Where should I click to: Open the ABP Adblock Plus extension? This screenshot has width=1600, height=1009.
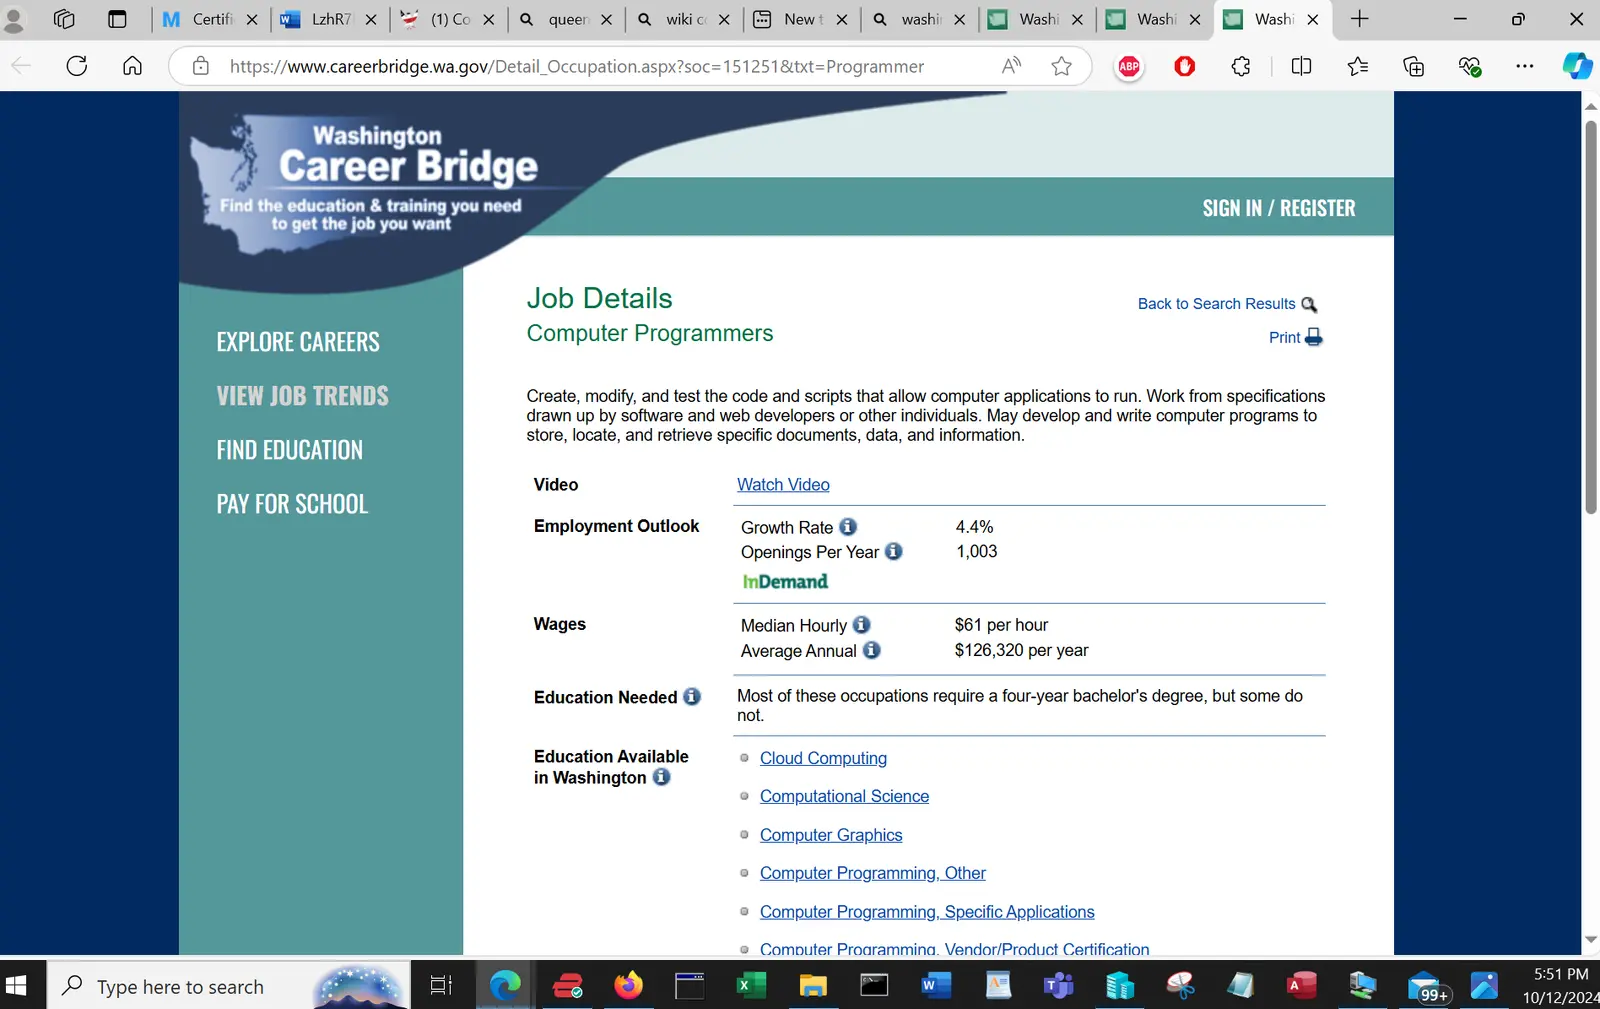[1129, 66]
